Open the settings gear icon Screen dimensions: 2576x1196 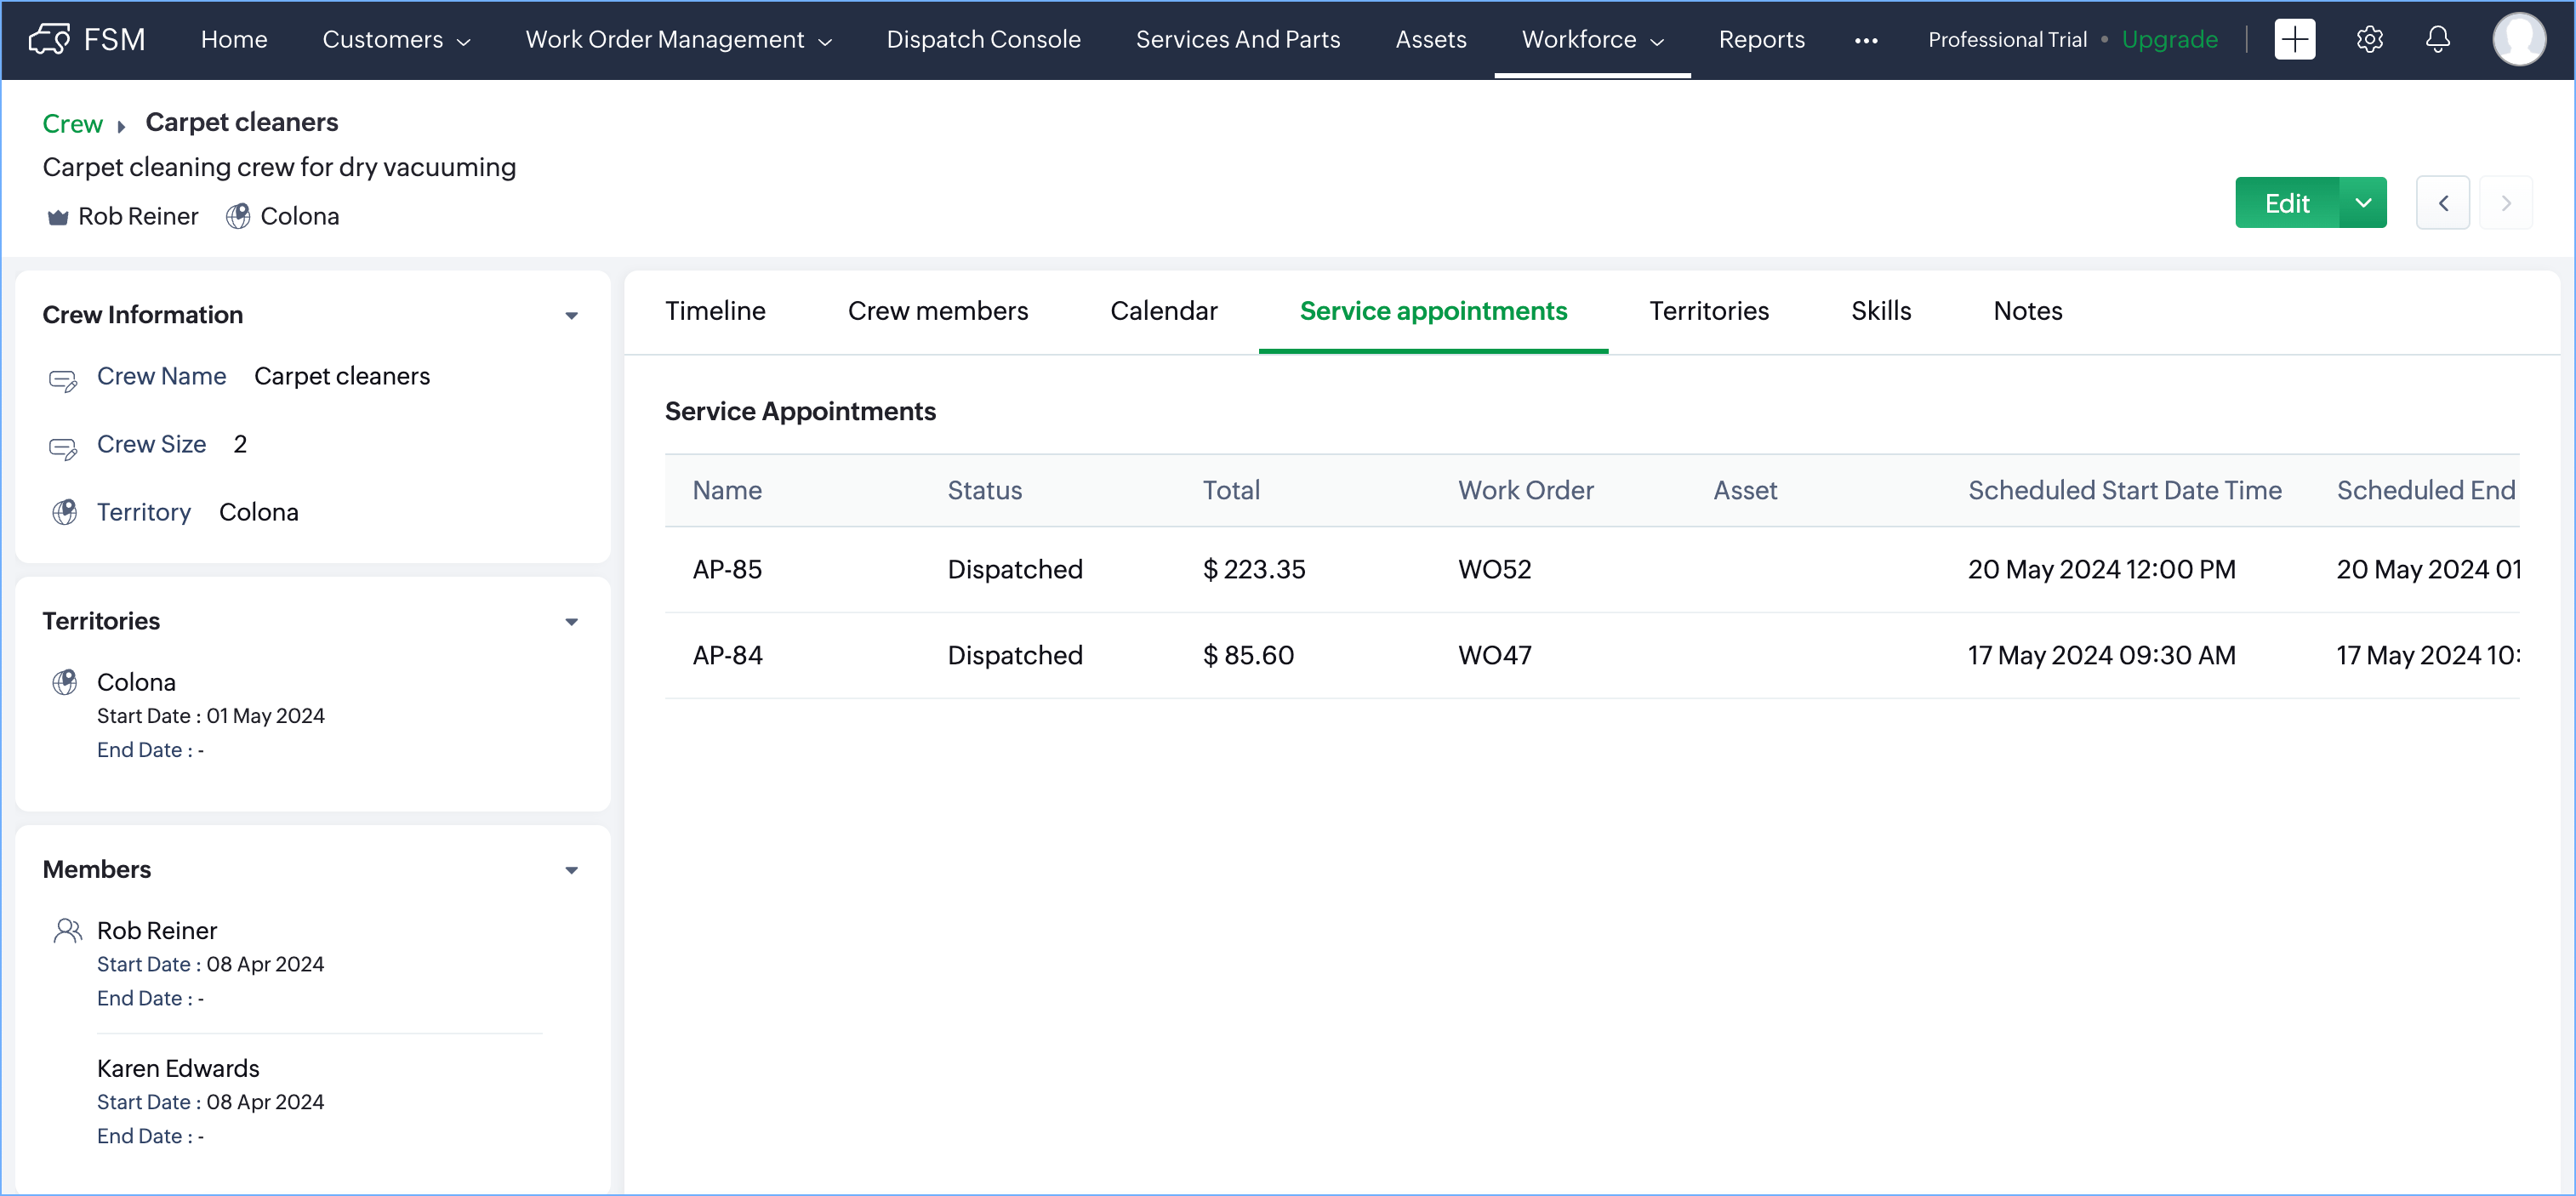(2369, 39)
